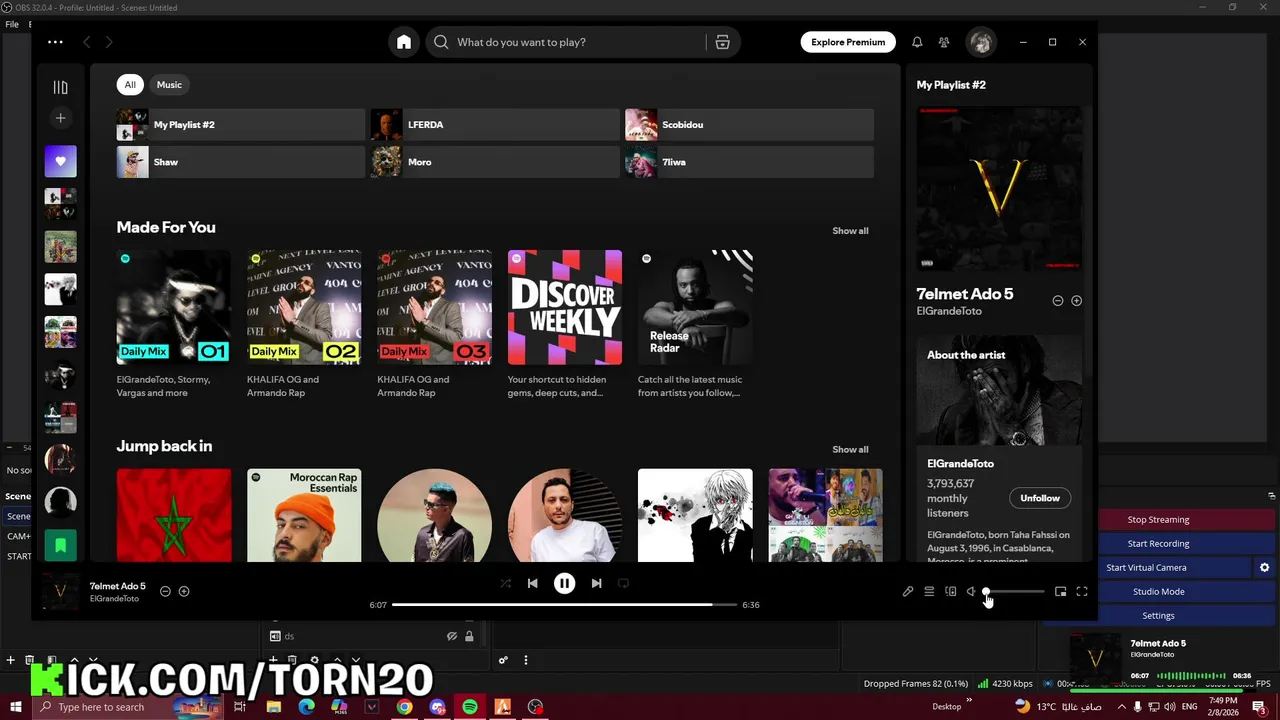Launch Google Chrome from the taskbar

pyautogui.click(x=404, y=707)
